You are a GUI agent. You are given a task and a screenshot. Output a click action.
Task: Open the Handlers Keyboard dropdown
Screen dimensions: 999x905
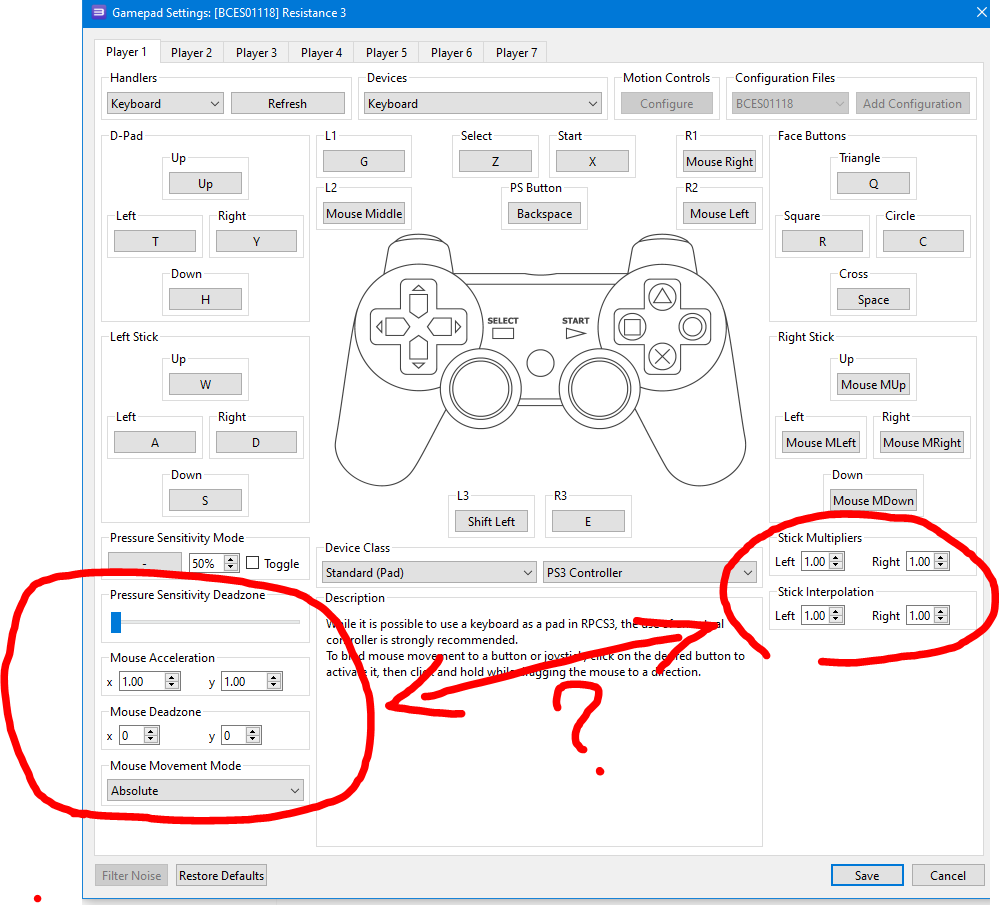pyautogui.click(x=165, y=103)
